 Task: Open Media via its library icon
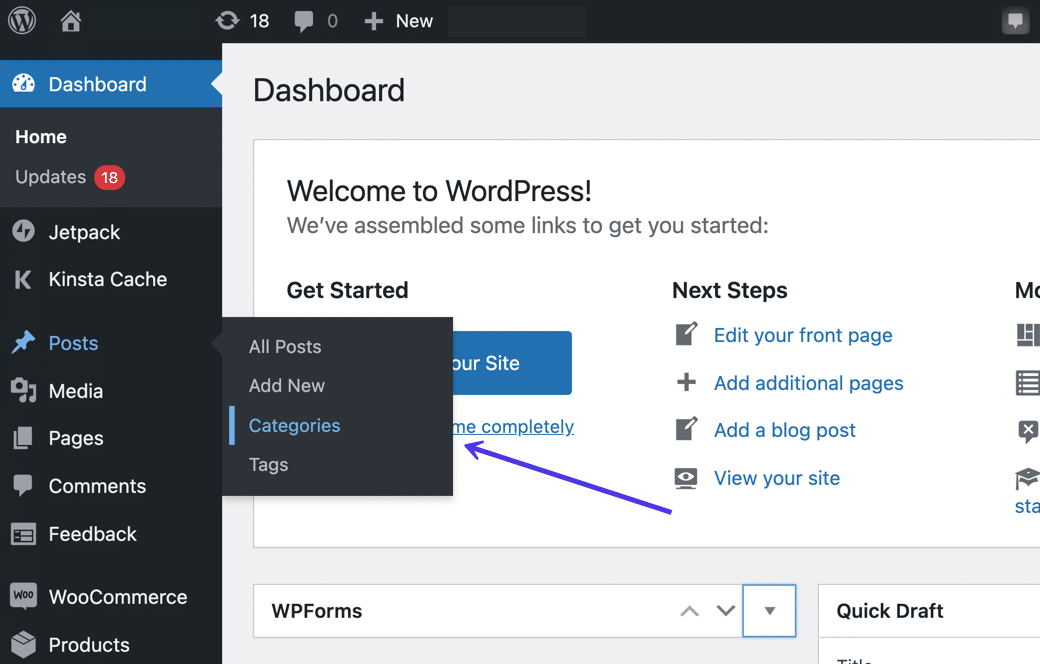click(21, 391)
